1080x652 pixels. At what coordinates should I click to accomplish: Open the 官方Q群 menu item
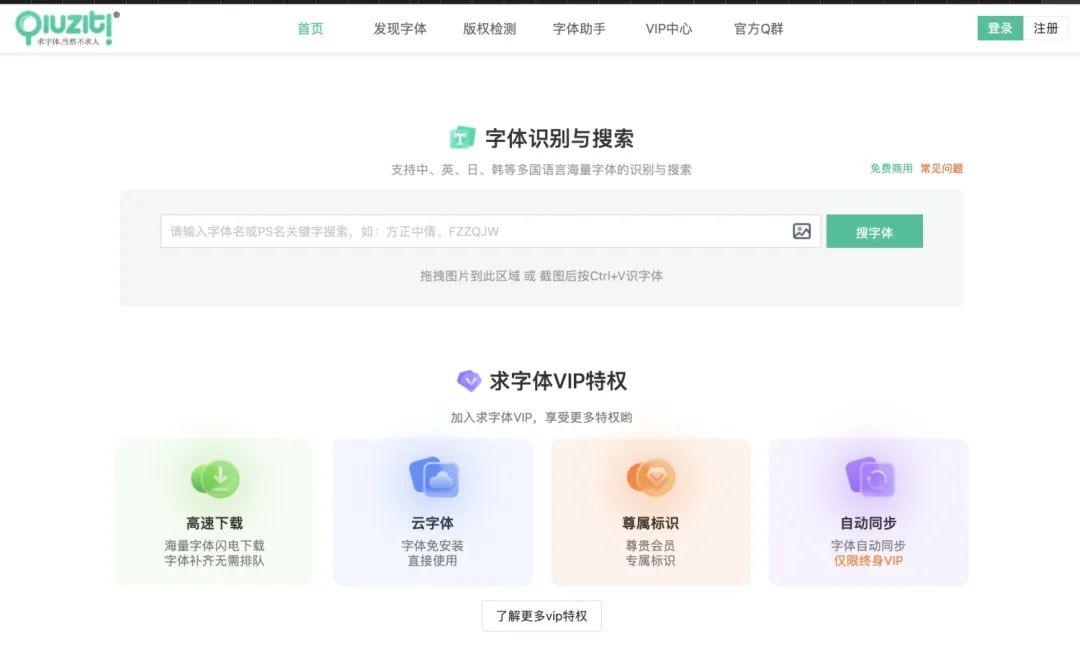756,29
